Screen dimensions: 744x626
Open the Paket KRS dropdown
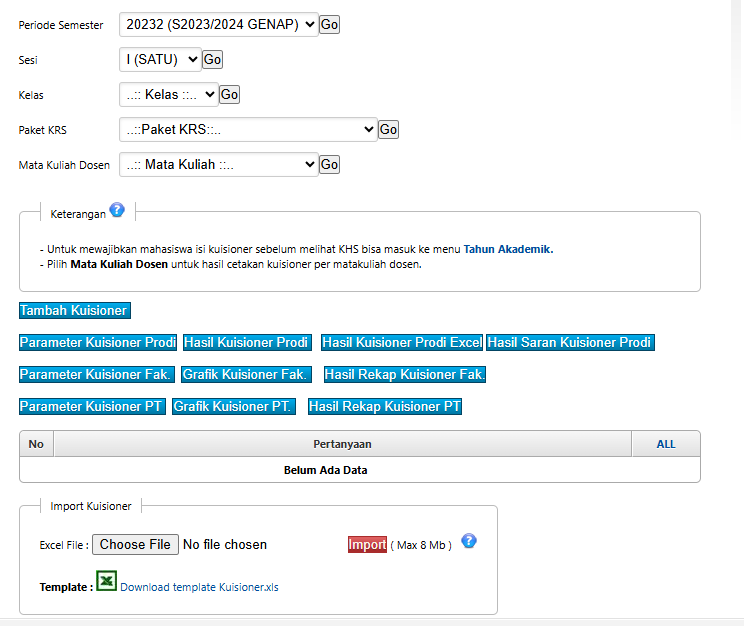point(248,130)
